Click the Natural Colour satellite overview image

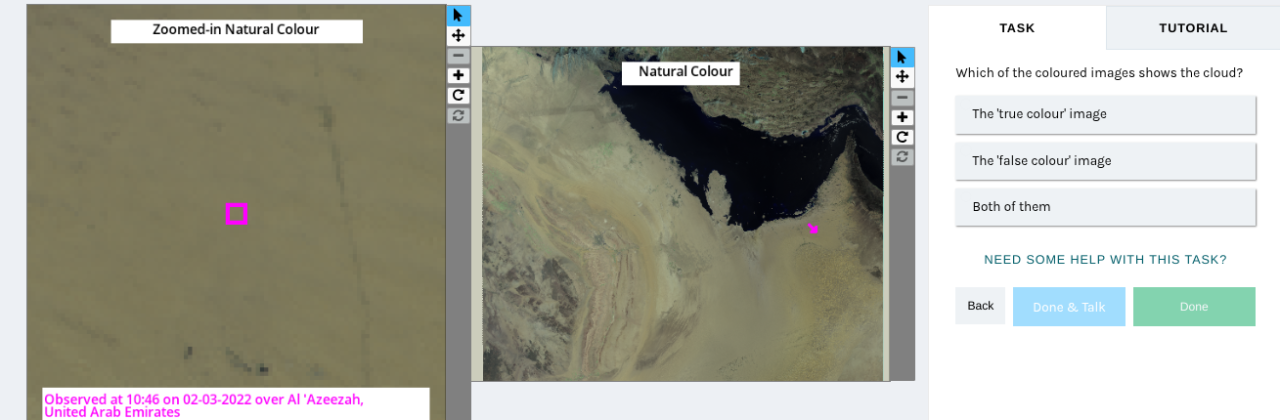pos(685,213)
